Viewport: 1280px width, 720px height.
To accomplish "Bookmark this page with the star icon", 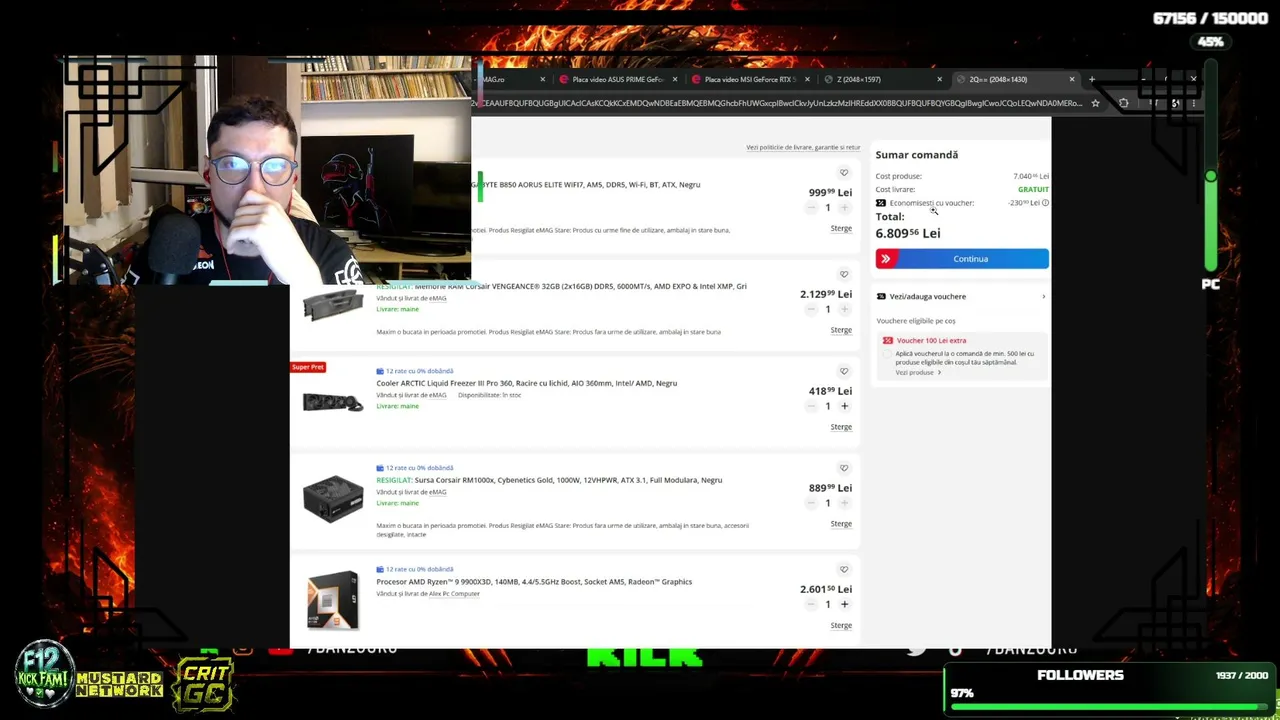I will pyautogui.click(x=1096, y=103).
